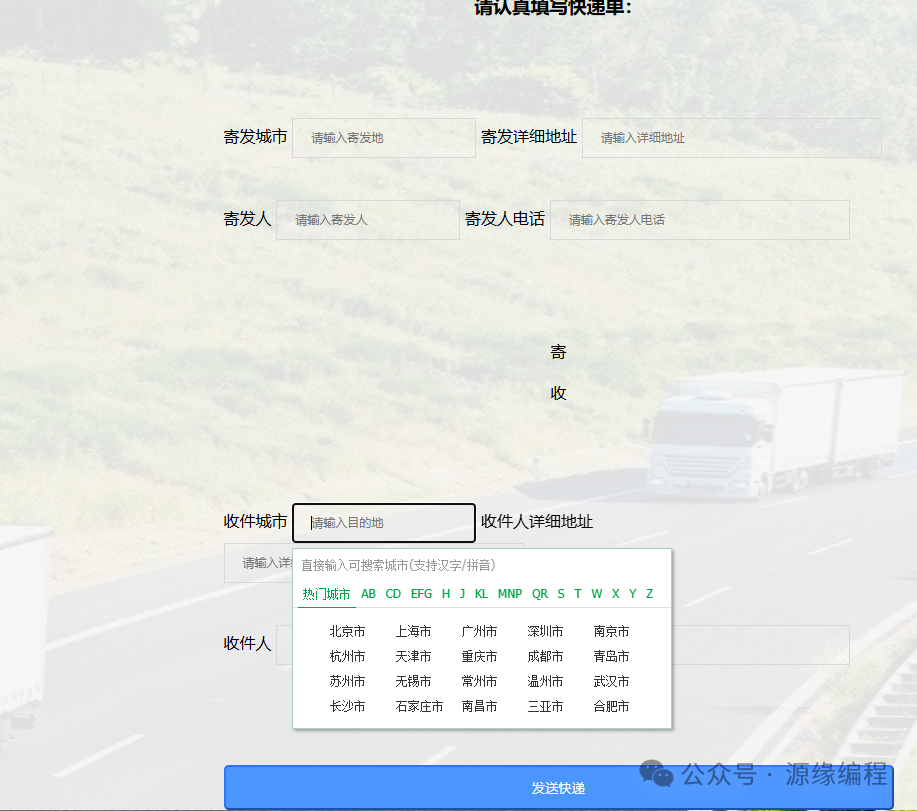Select 青岛市 as destination city

point(611,657)
